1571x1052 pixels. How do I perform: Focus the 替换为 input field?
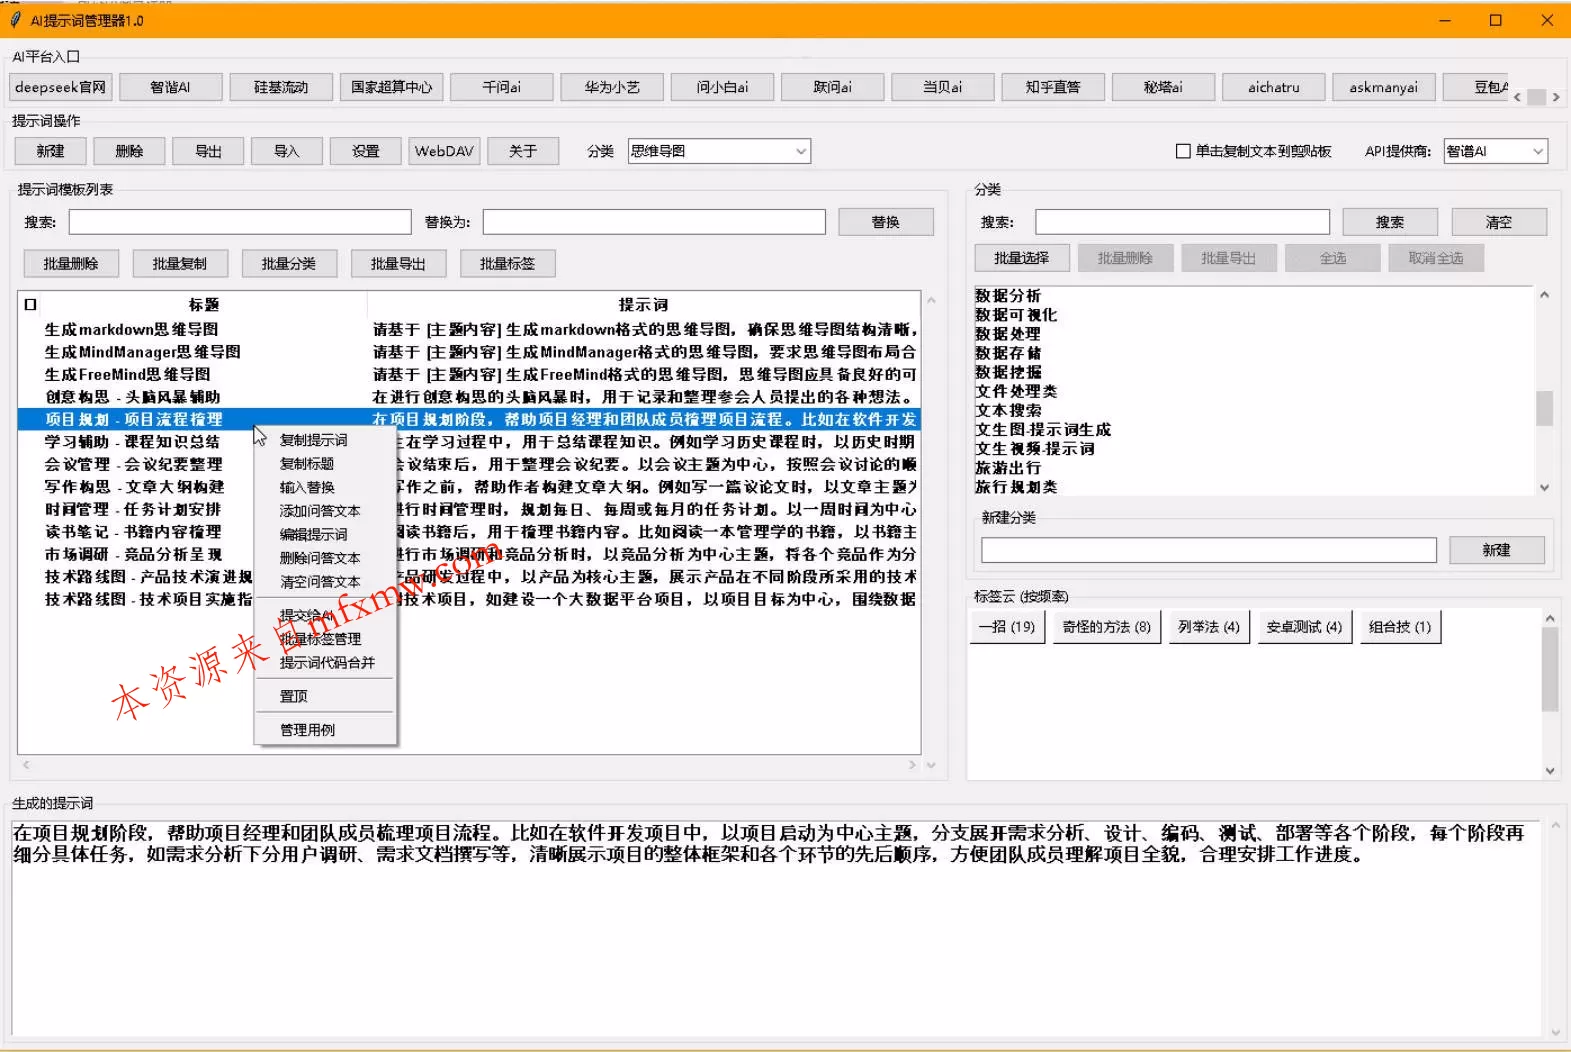click(x=654, y=222)
